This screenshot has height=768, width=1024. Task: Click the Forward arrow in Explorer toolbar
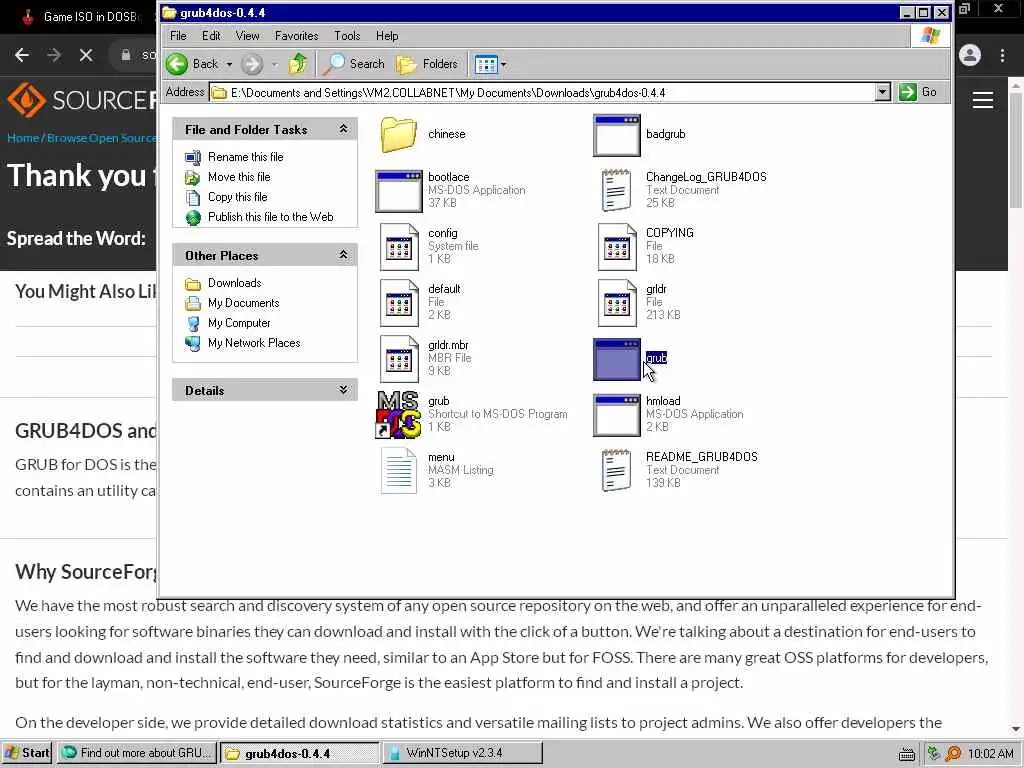(x=252, y=64)
